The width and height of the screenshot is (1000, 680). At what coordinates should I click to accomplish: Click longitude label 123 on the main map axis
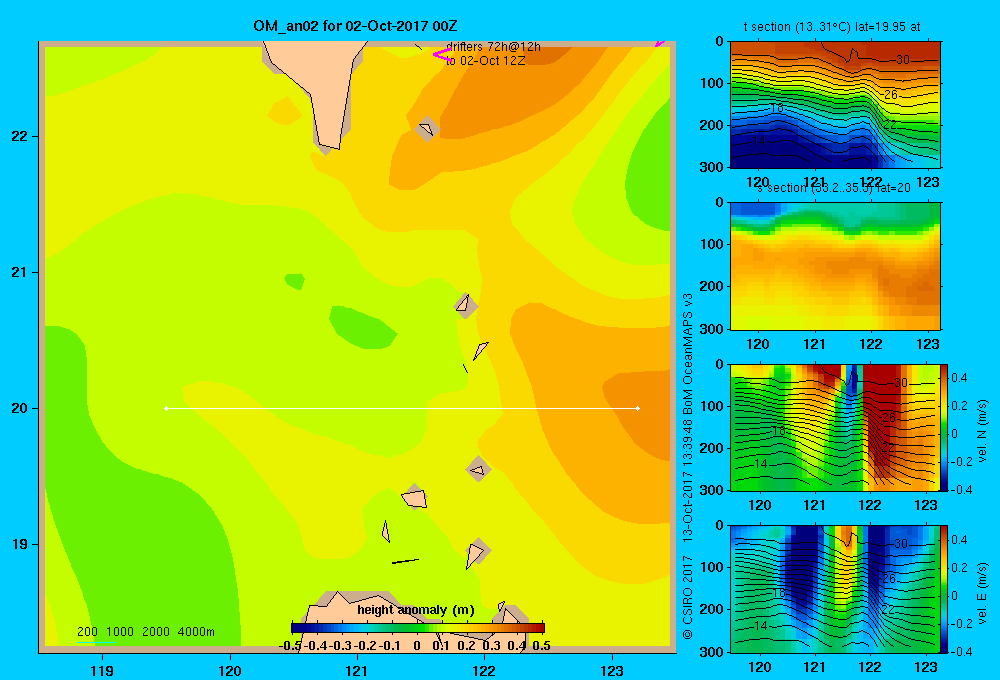point(612,671)
